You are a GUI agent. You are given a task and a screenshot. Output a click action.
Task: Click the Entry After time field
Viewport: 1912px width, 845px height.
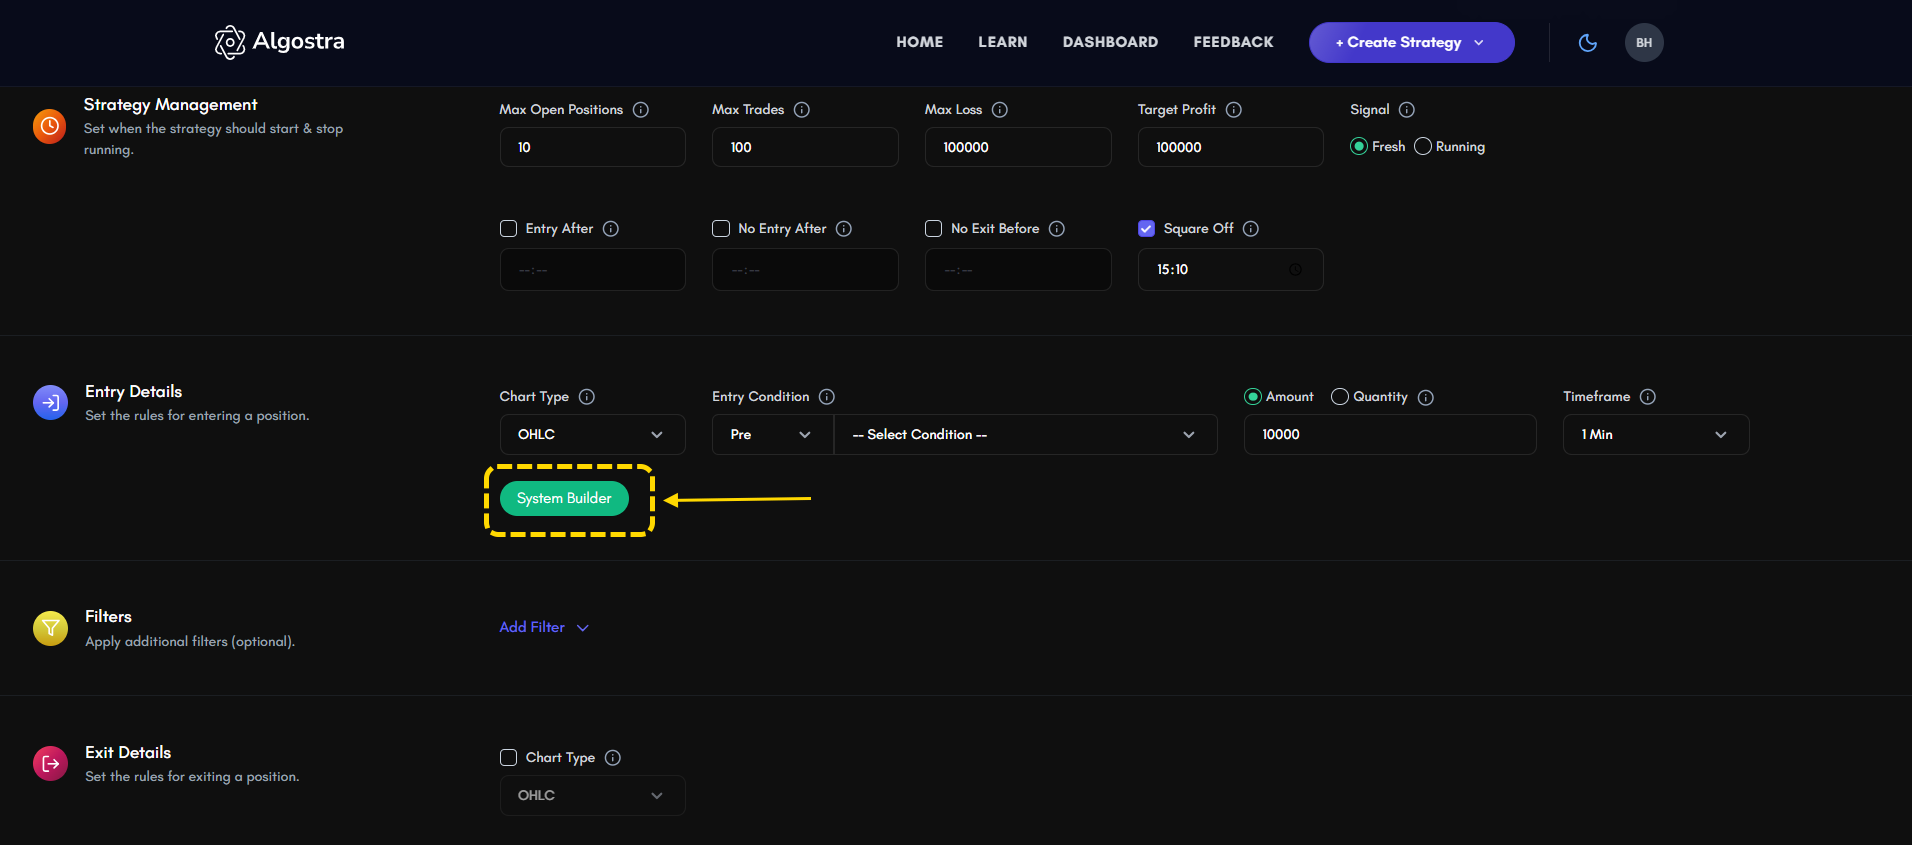(x=592, y=270)
